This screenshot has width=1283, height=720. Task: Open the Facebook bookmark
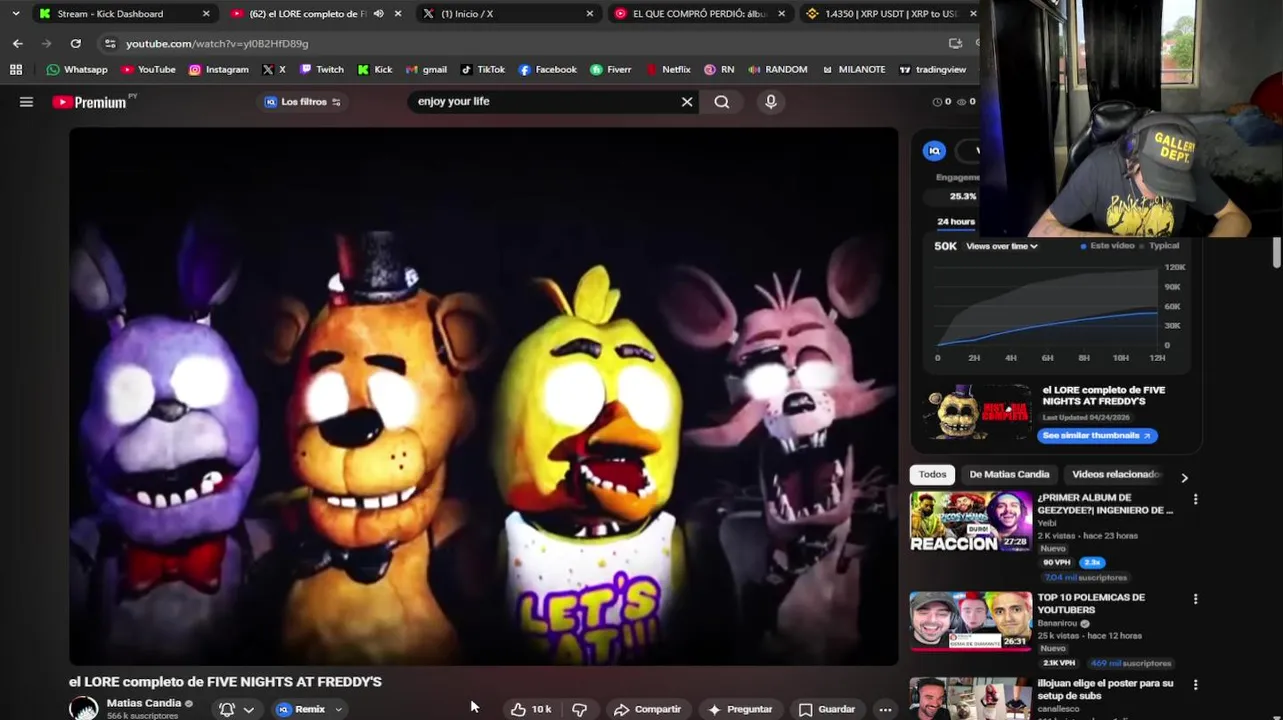548,70
